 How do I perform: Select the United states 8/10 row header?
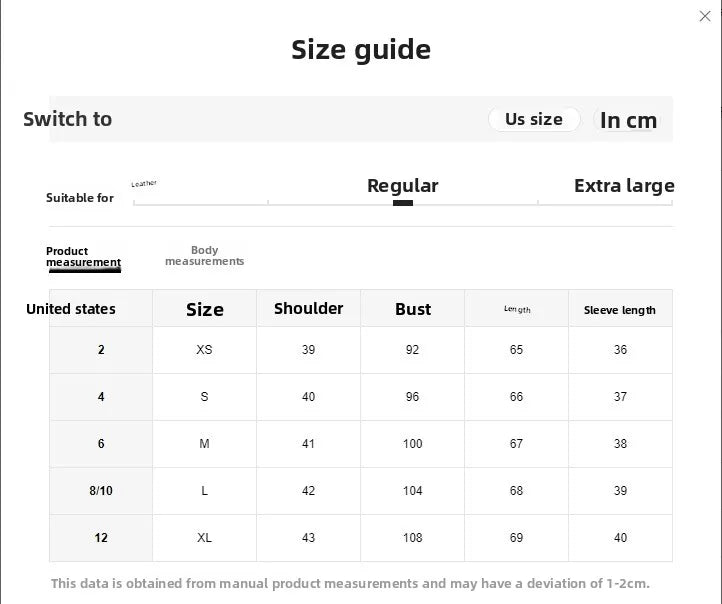click(x=101, y=491)
